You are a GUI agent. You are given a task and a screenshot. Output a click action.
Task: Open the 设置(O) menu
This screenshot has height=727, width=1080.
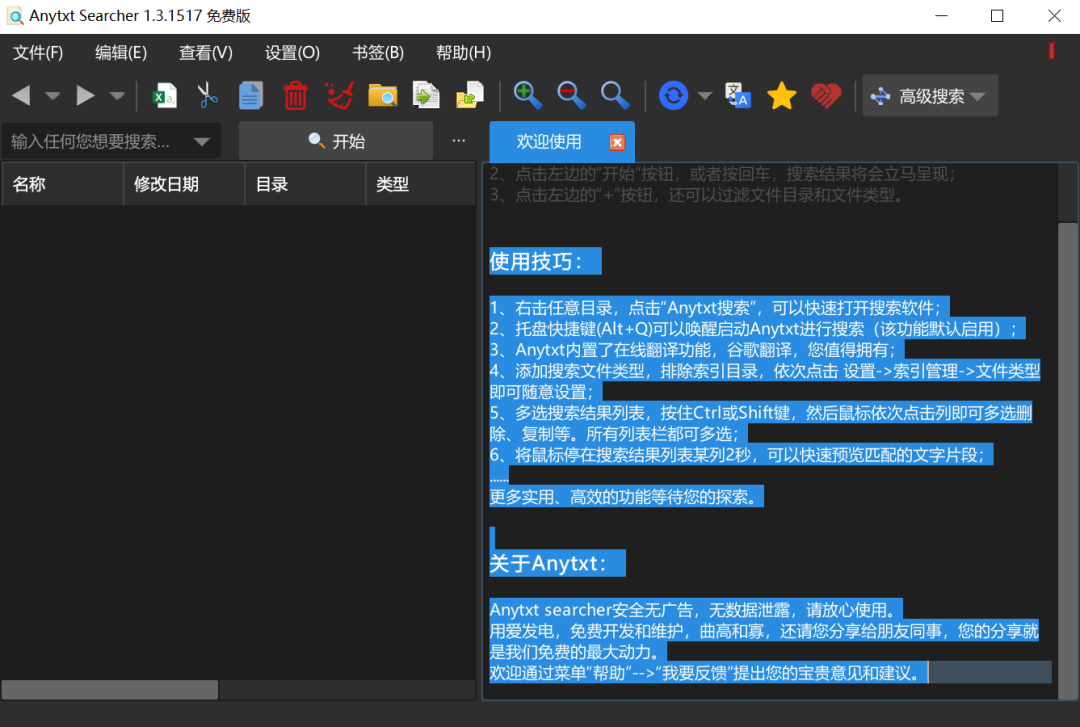(x=292, y=52)
